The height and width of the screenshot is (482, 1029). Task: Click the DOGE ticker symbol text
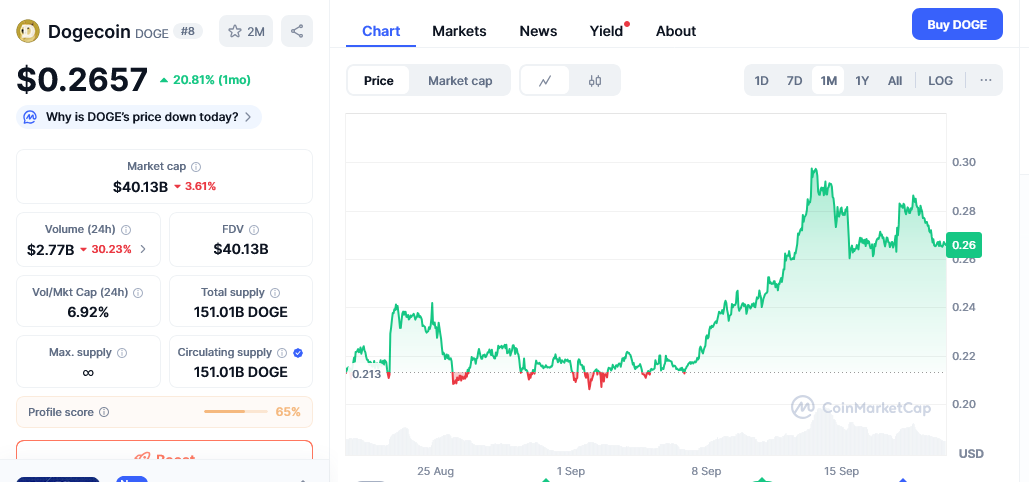click(152, 33)
